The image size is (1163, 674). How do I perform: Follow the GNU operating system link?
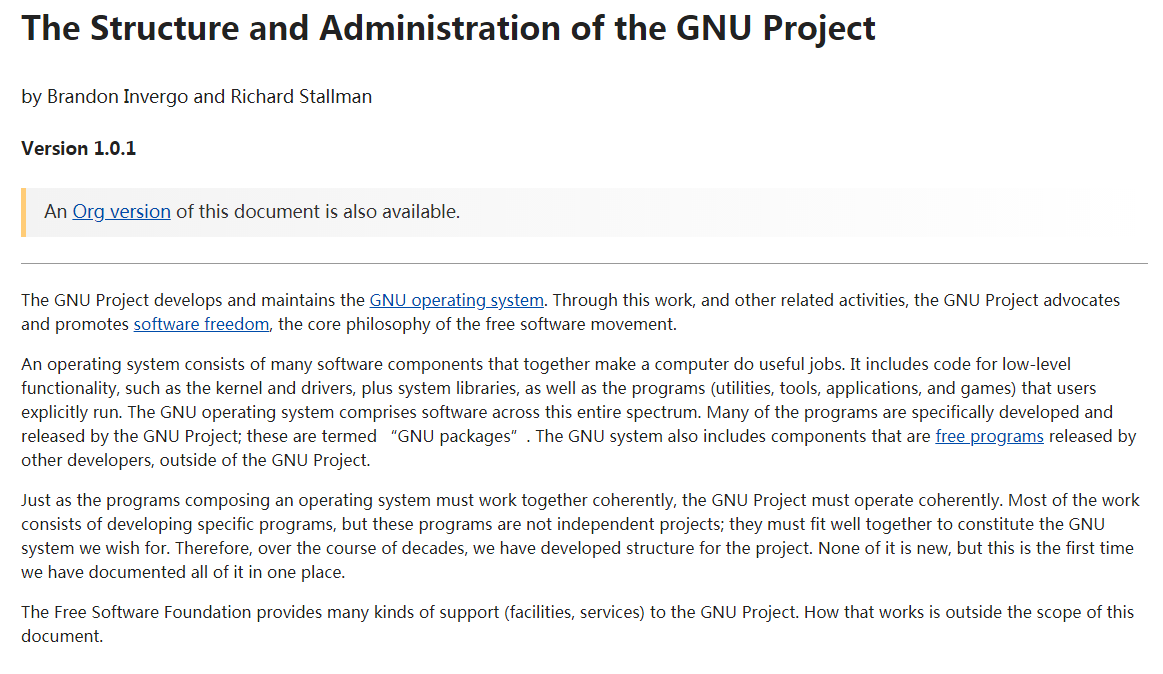pos(456,300)
